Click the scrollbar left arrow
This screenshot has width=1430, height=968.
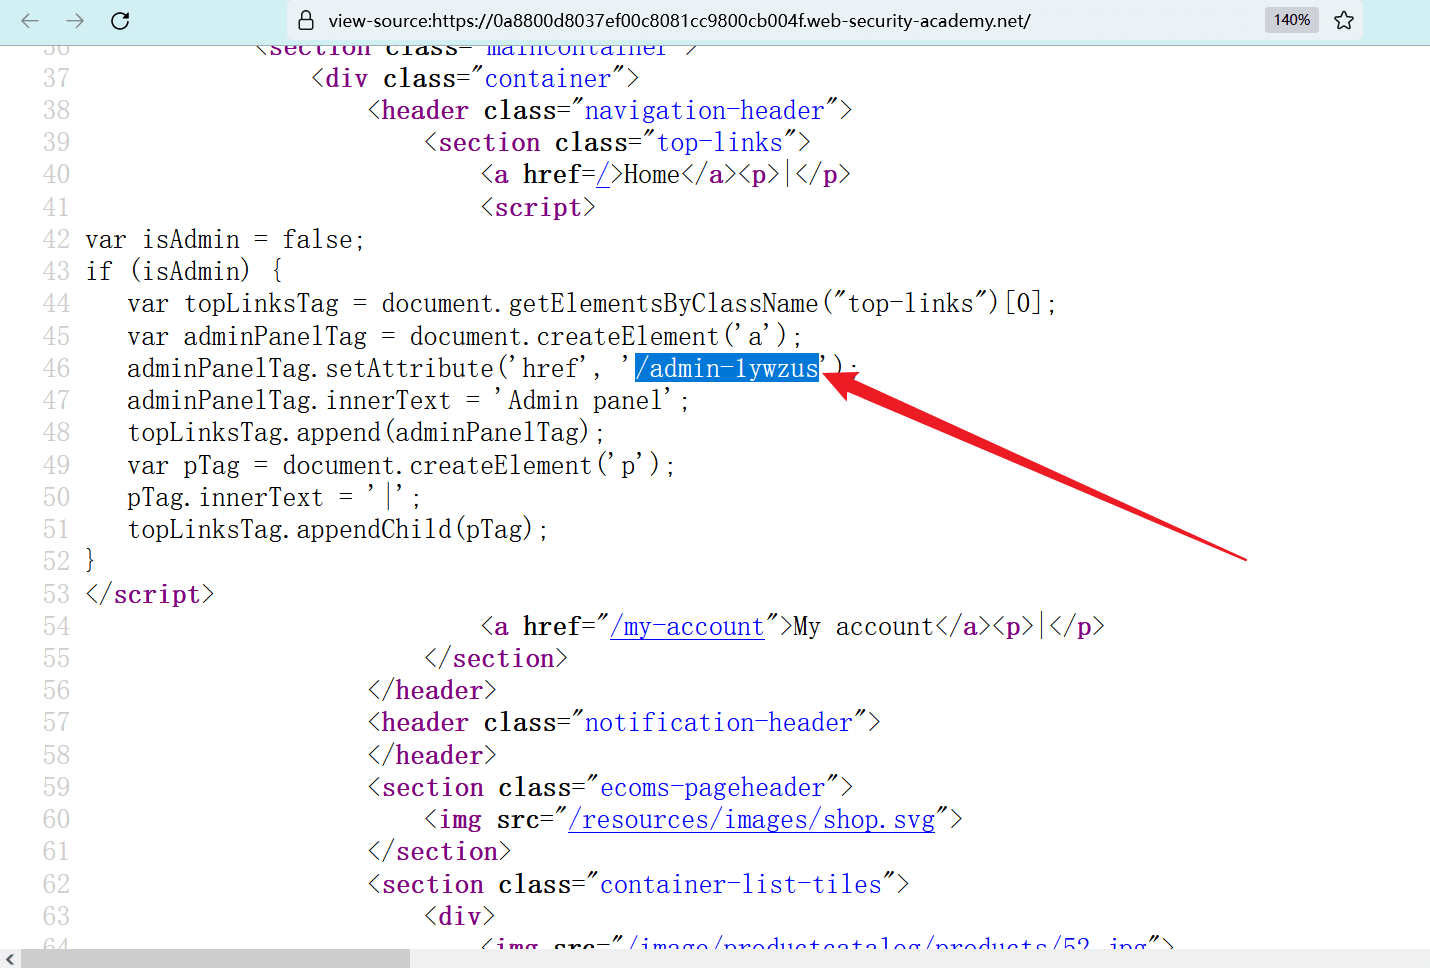[x=10, y=959]
